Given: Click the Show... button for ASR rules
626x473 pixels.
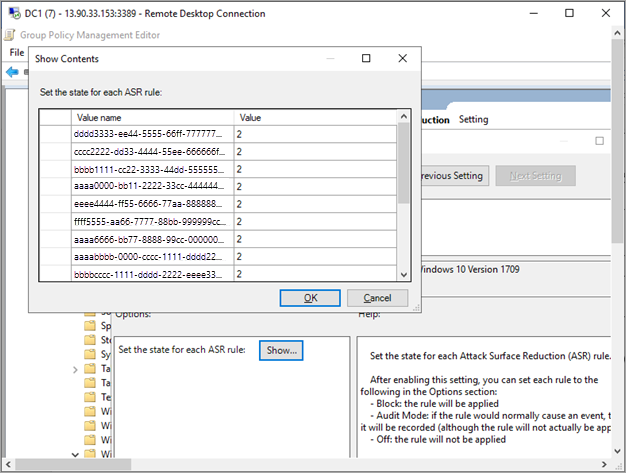Looking at the screenshot, I should (x=281, y=350).
